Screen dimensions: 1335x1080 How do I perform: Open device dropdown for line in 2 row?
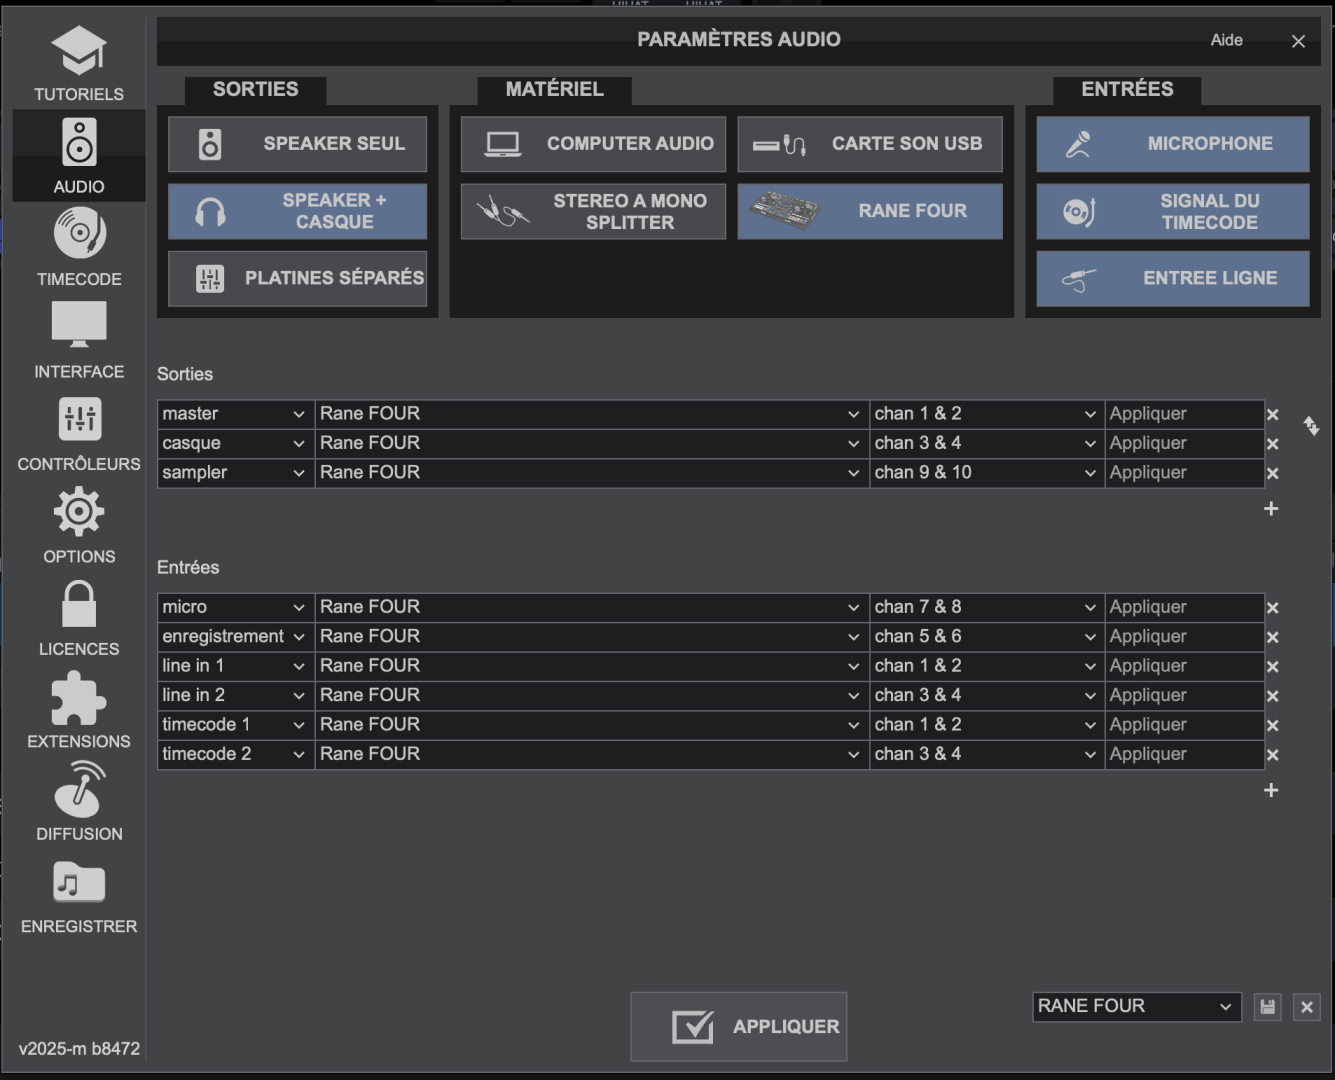(x=592, y=695)
